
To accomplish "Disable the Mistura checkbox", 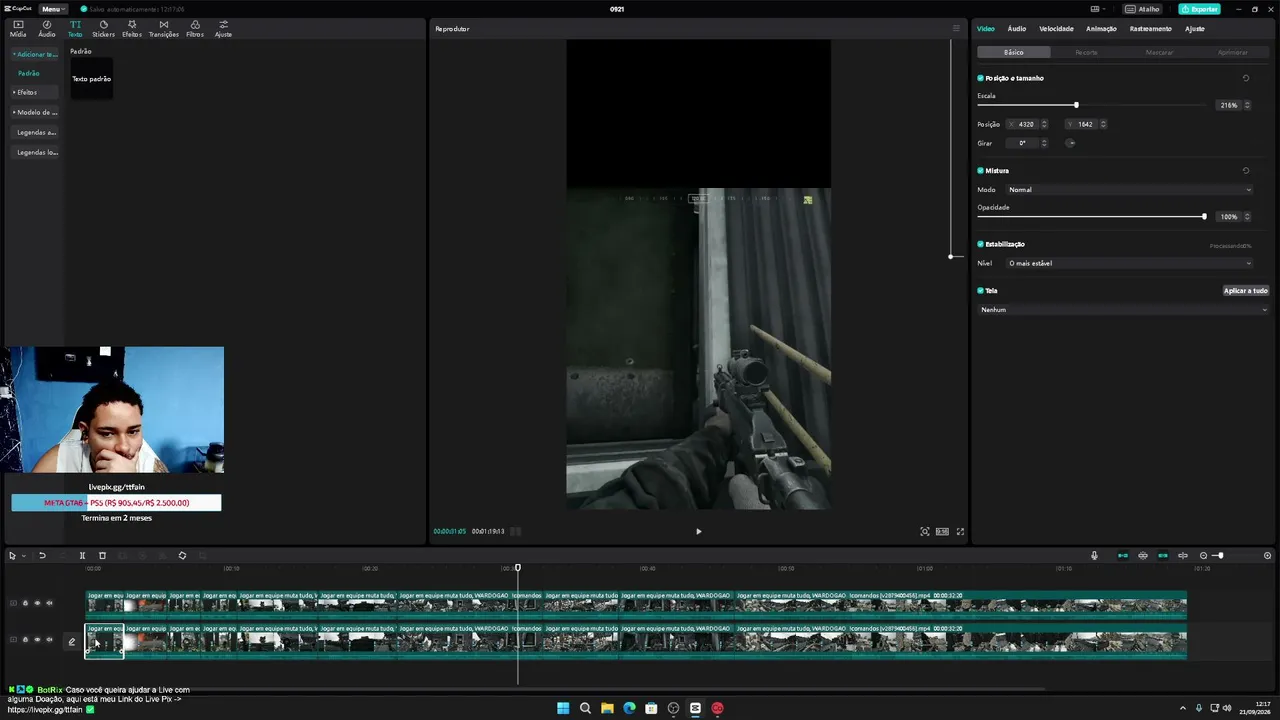I will coord(980,171).
